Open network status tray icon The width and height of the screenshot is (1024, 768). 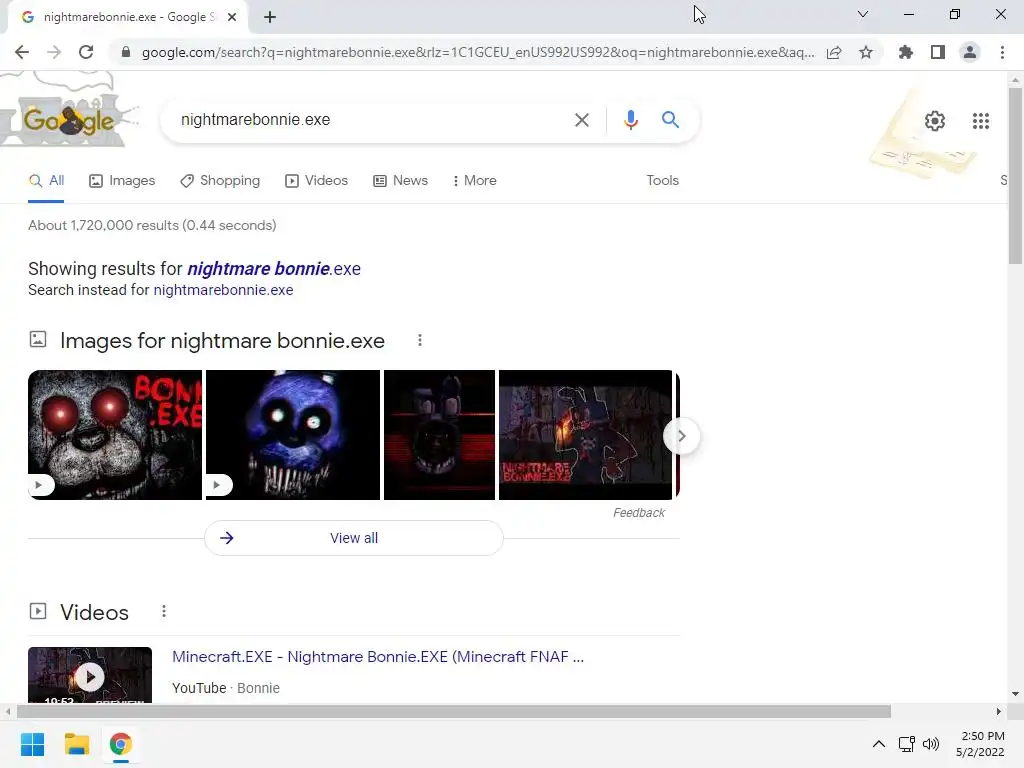[x=906, y=744]
